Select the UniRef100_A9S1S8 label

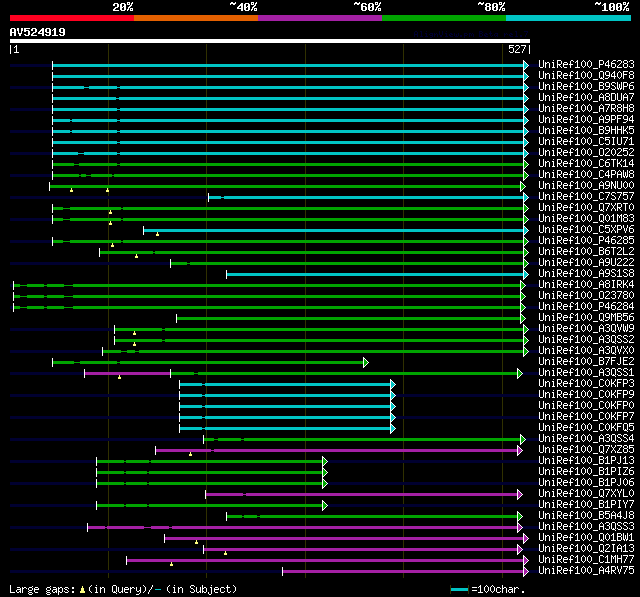[586, 273]
